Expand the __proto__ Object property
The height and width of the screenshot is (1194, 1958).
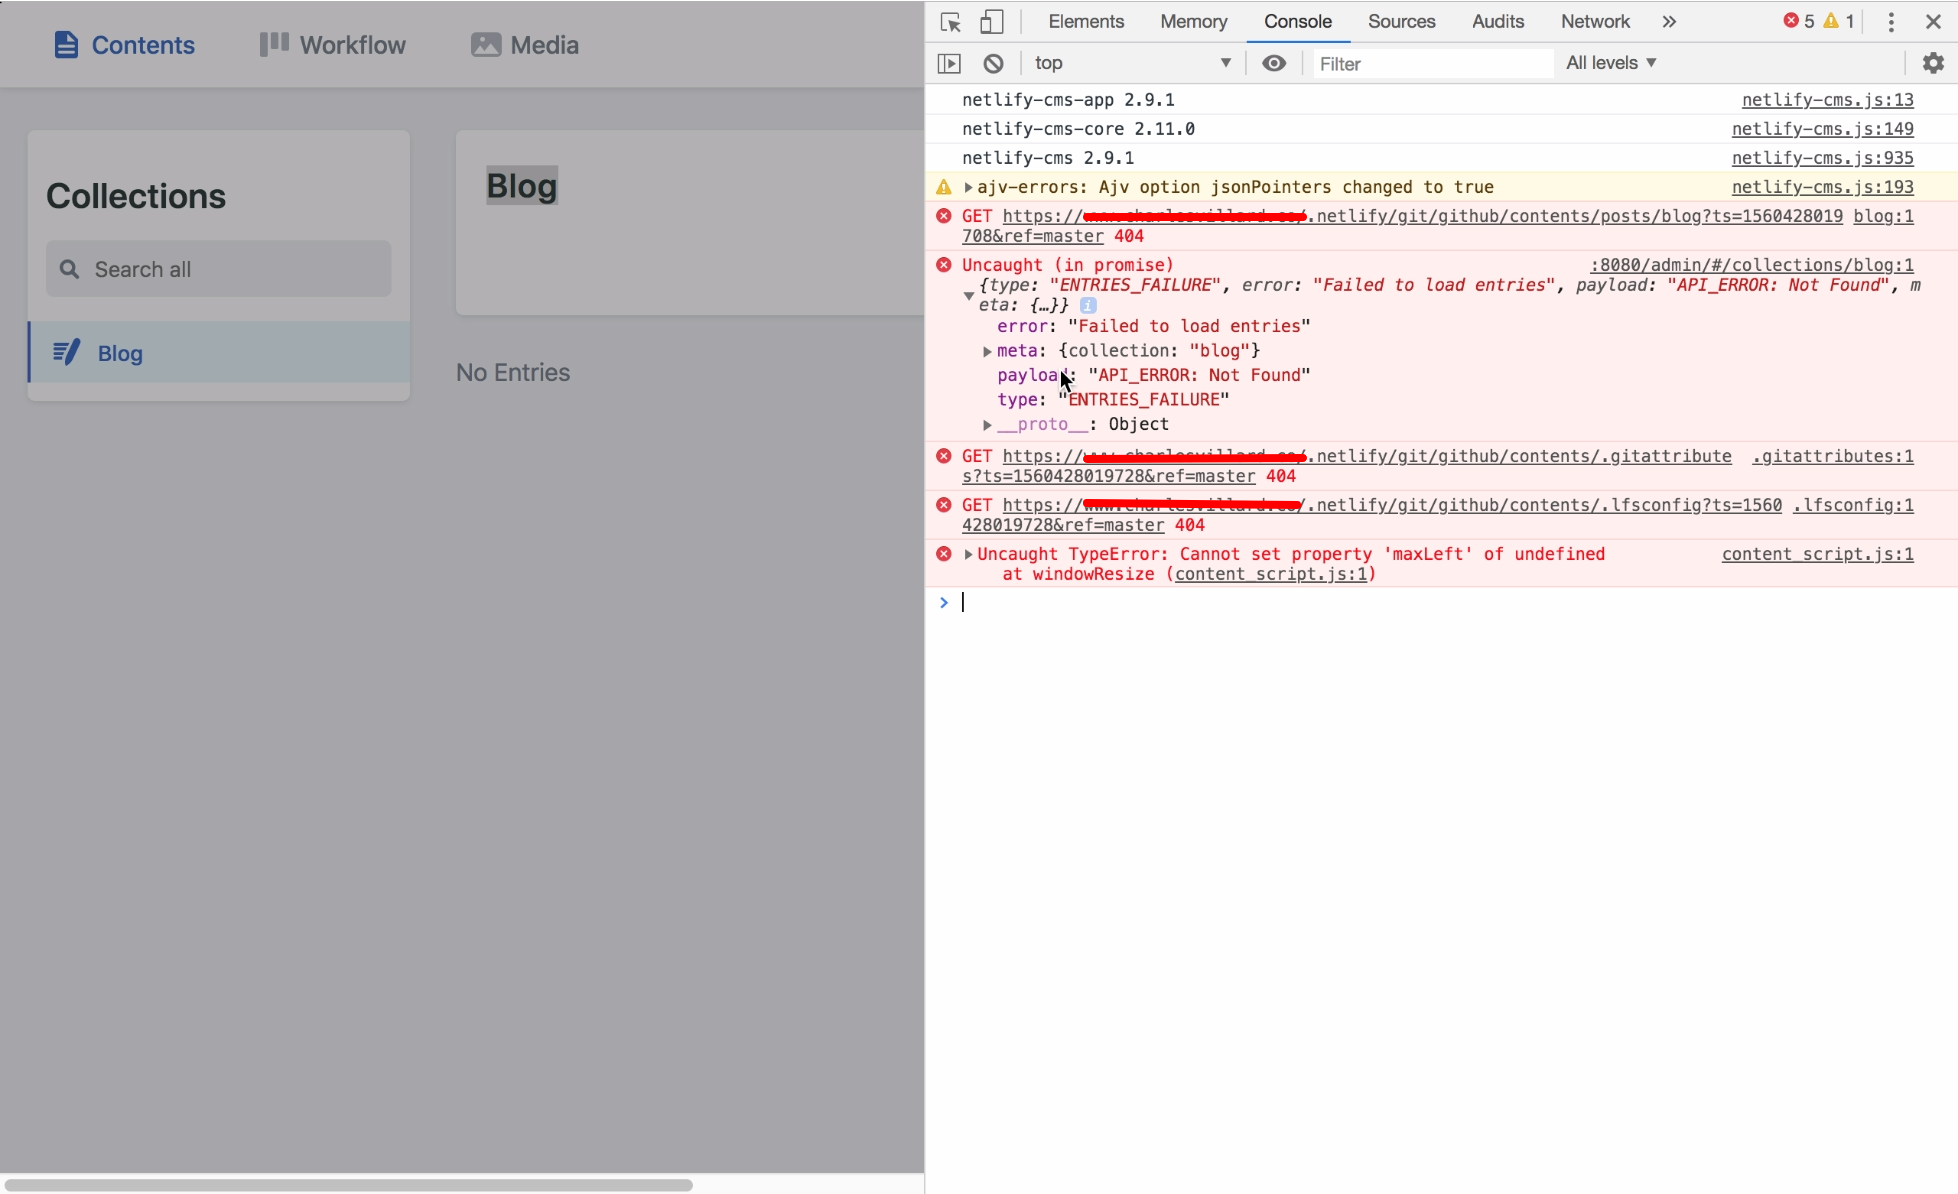tap(987, 425)
